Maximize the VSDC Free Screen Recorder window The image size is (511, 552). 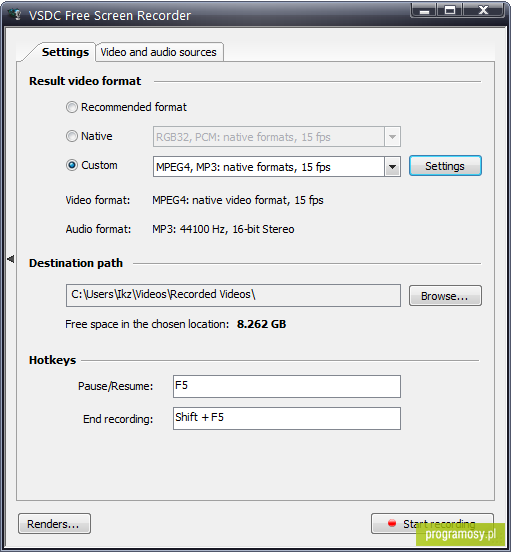(450, 10)
